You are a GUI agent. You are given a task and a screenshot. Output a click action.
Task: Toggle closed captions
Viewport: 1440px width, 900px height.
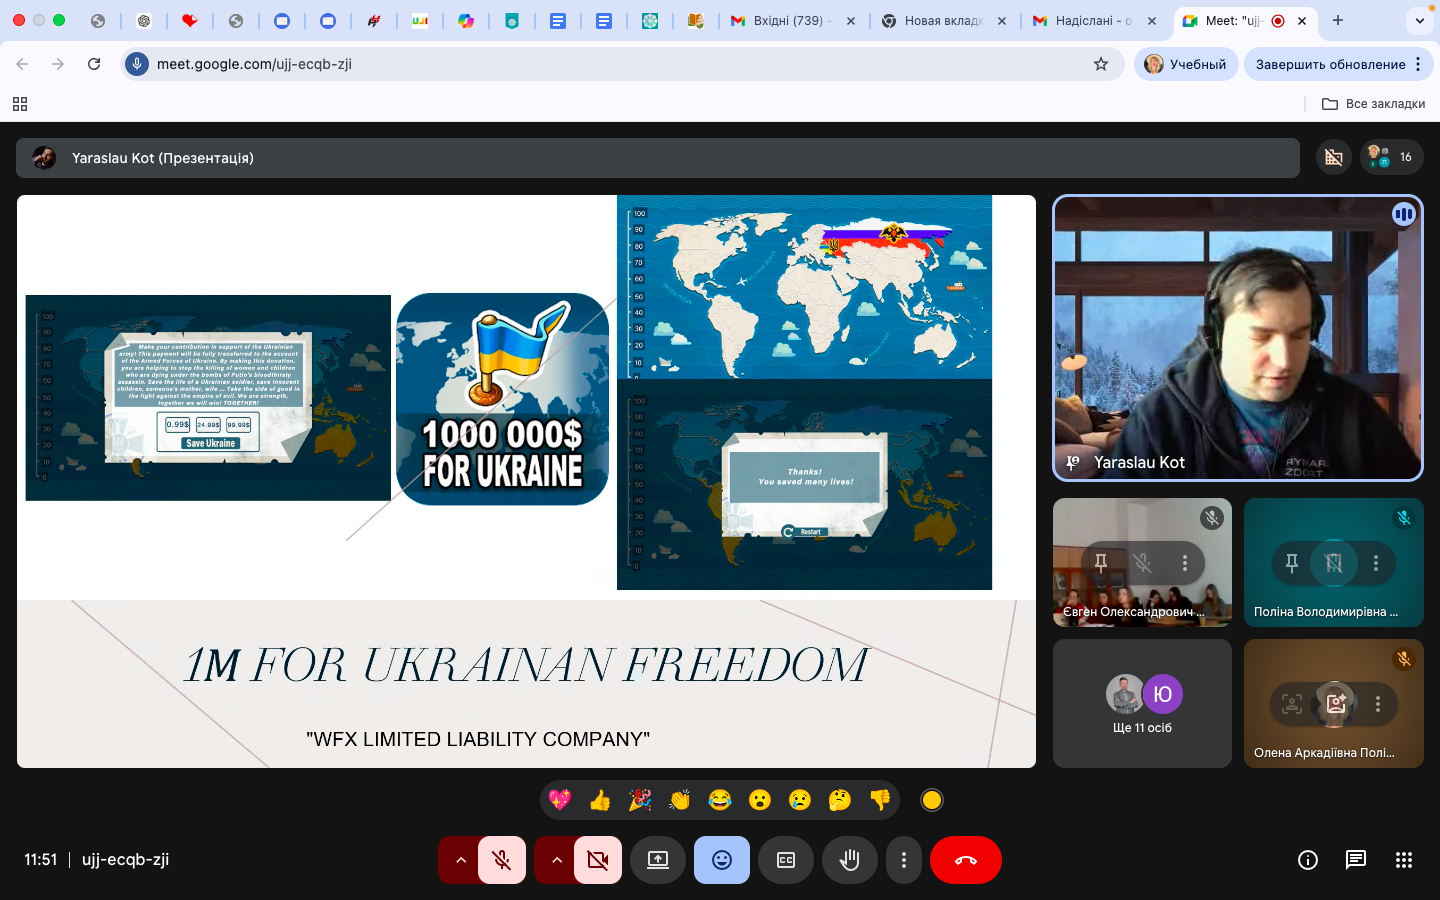pyautogui.click(x=786, y=860)
